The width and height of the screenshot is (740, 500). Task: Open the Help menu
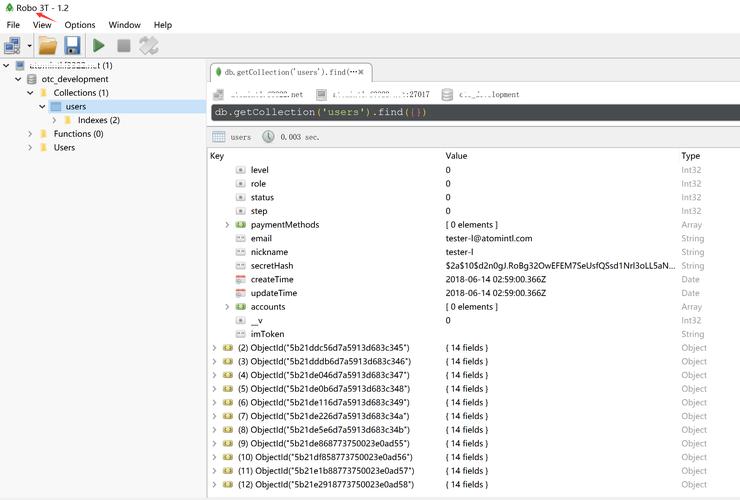point(163,25)
